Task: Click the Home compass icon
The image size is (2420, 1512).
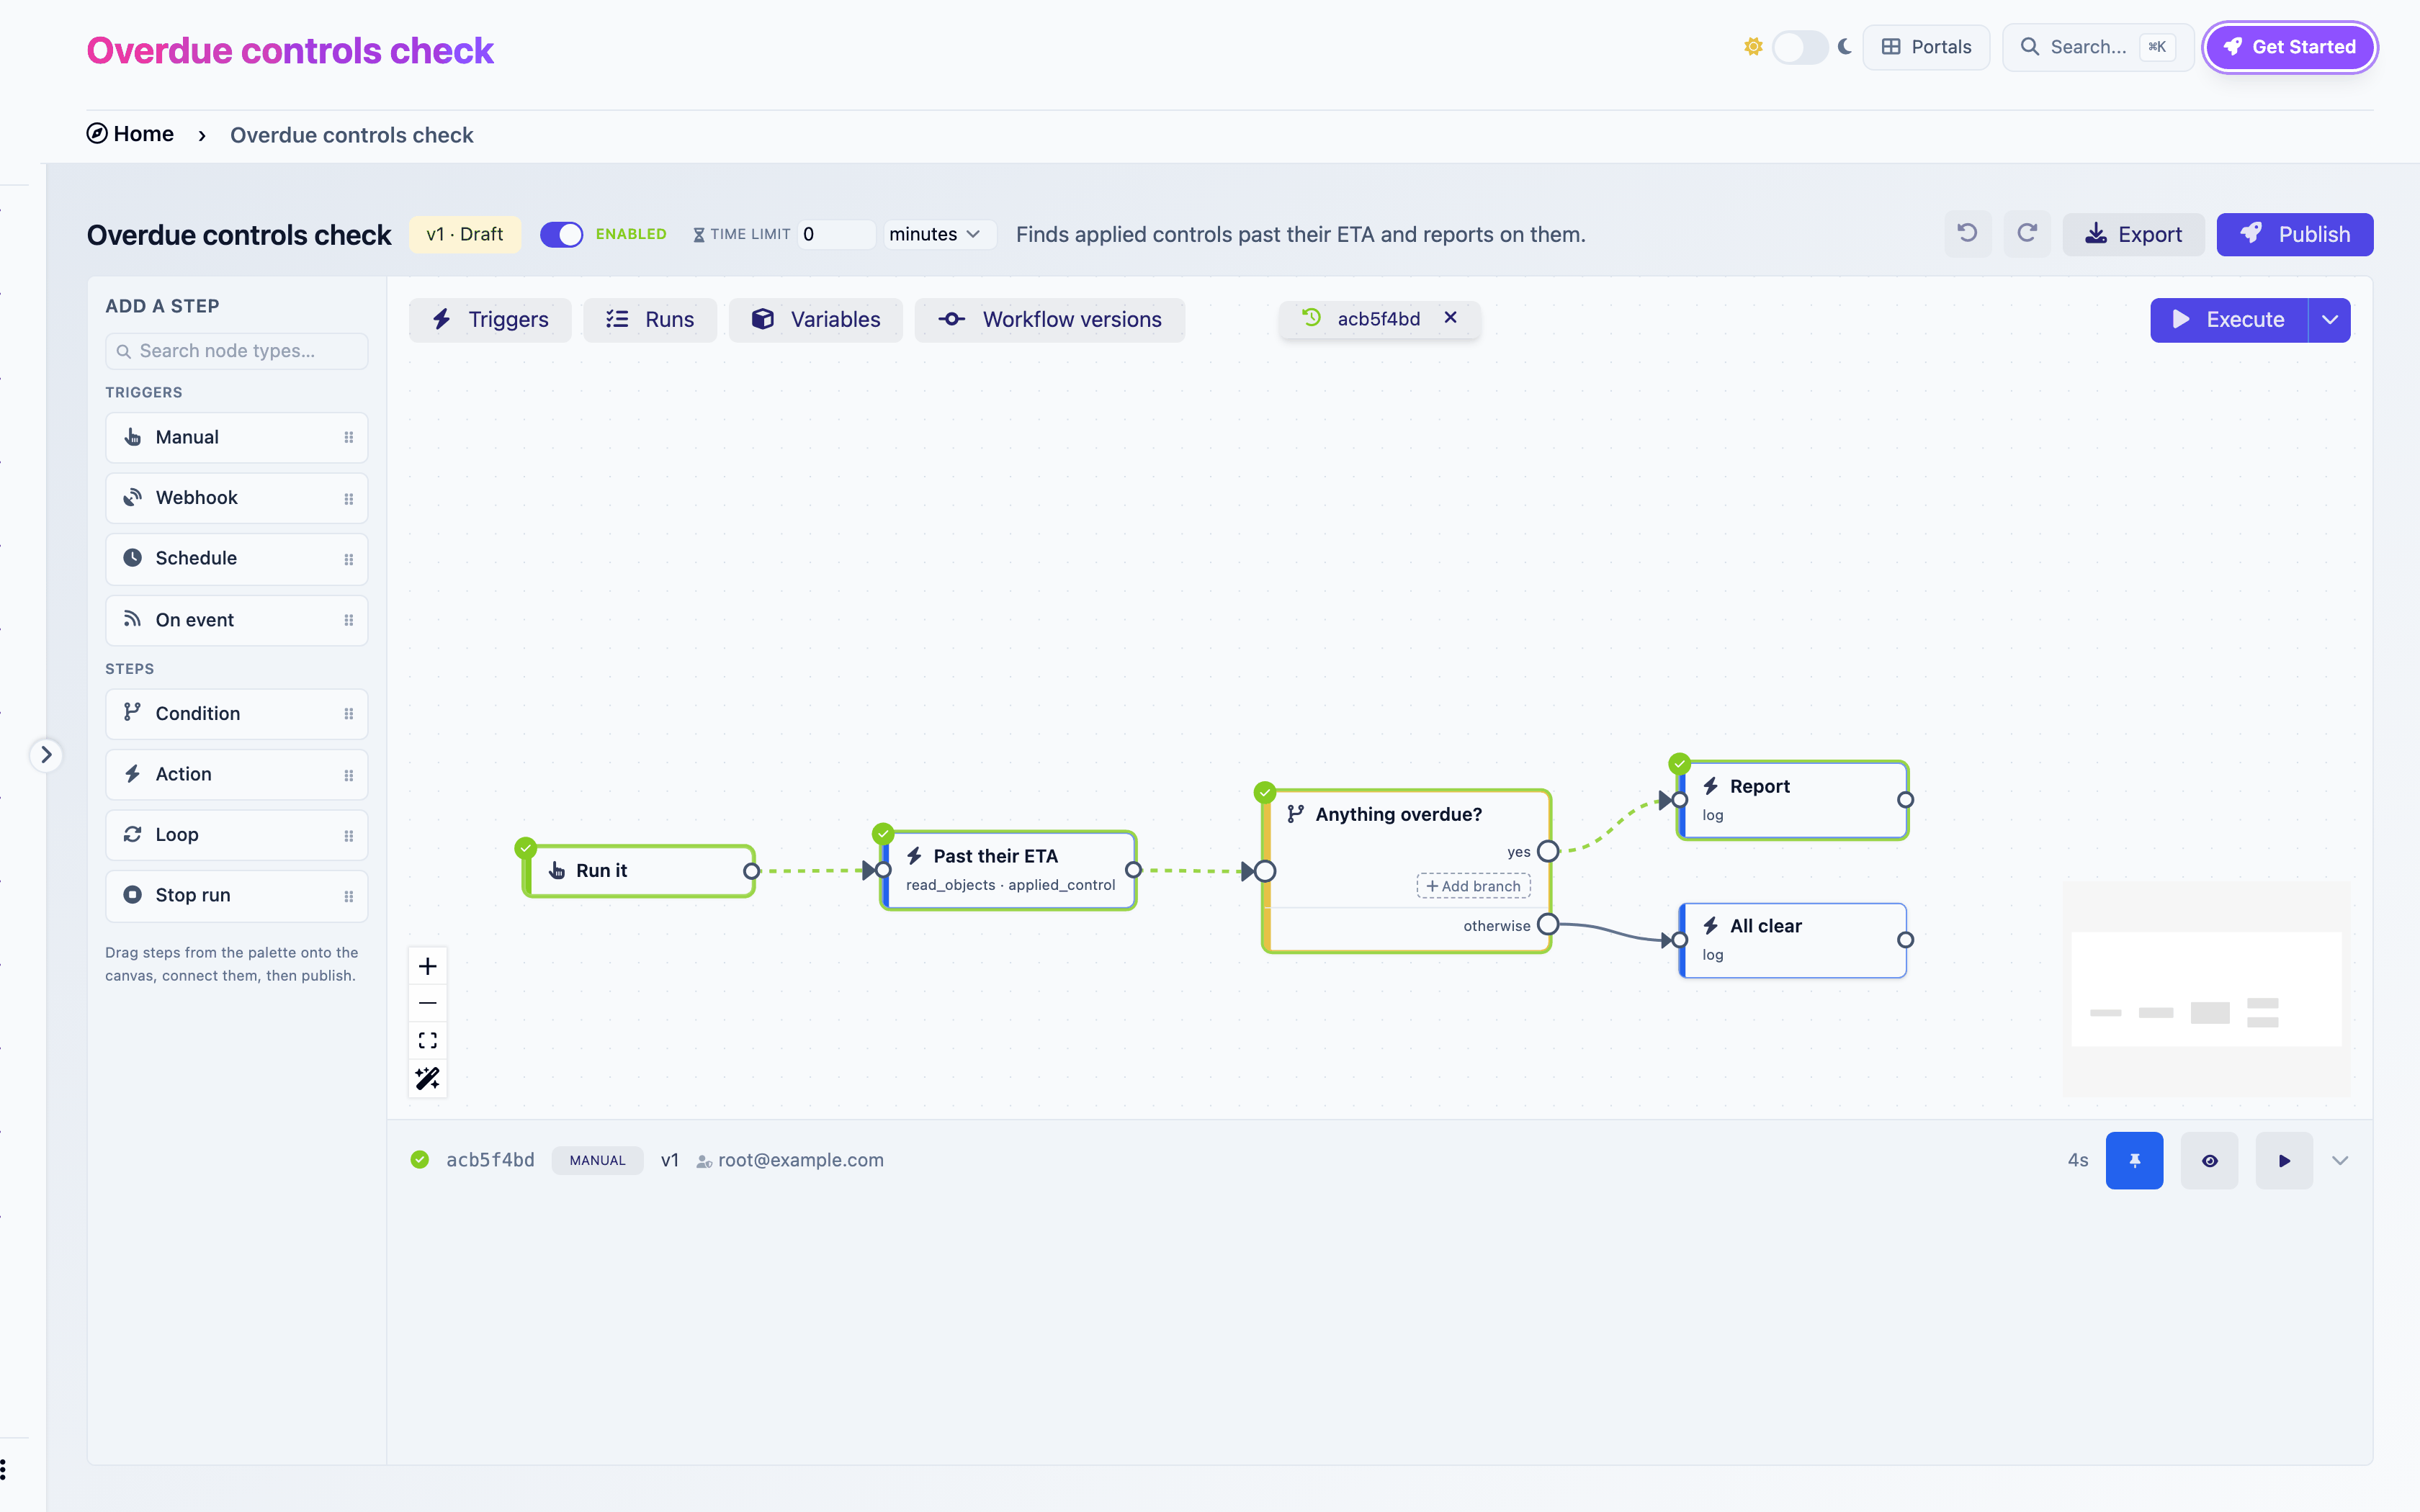Action: [x=97, y=134]
